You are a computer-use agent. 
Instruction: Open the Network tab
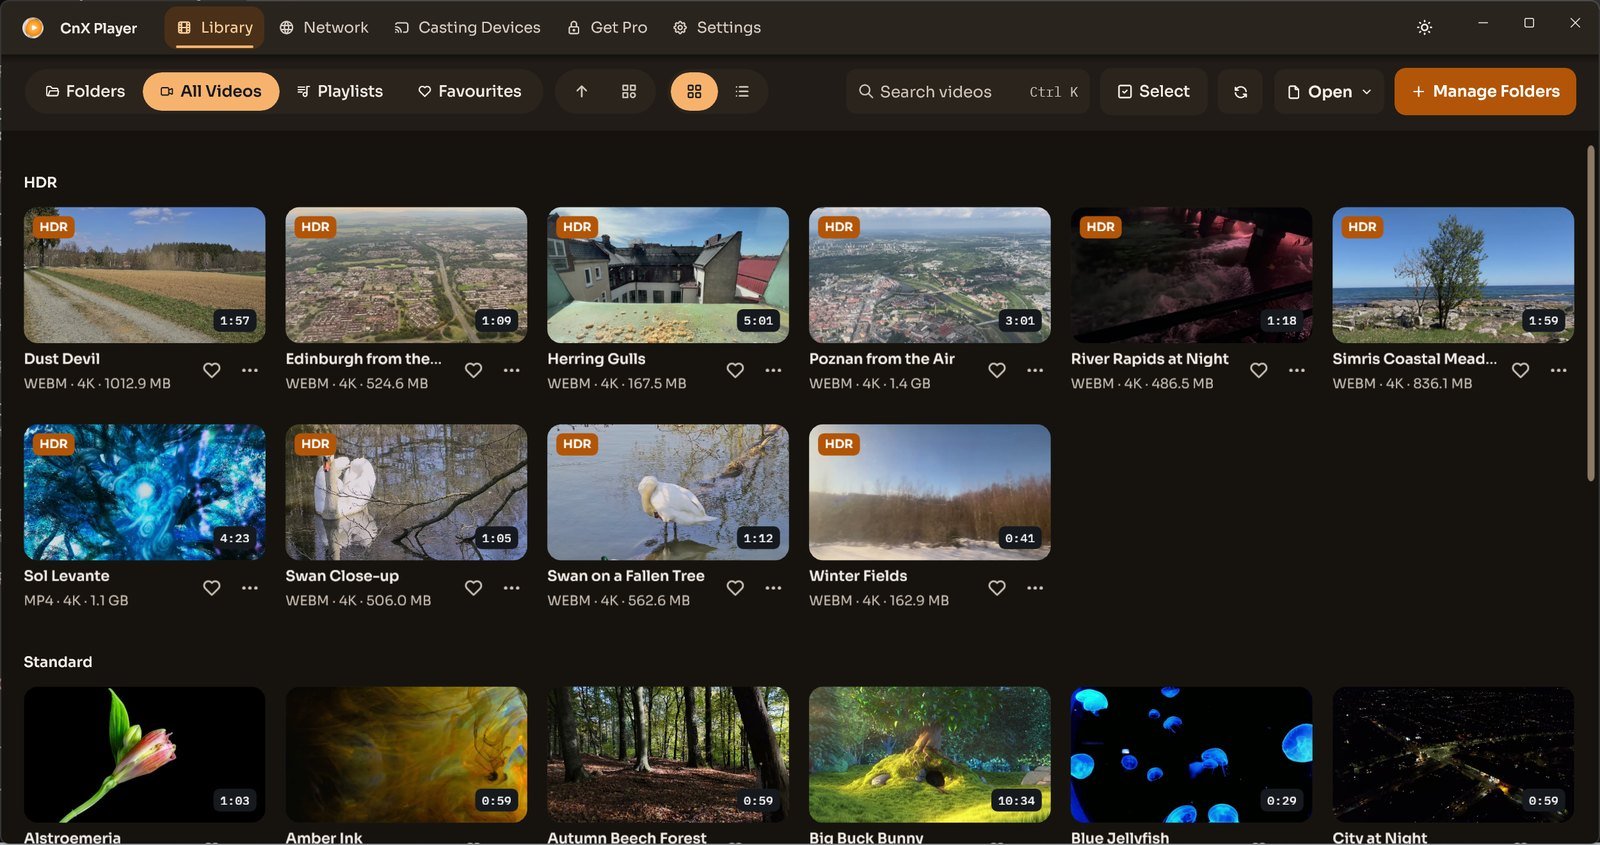coord(324,28)
